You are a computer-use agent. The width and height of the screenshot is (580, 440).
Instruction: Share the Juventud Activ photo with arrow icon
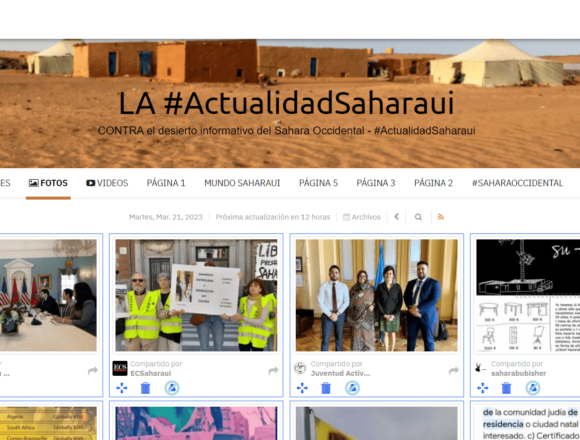(x=454, y=370)
